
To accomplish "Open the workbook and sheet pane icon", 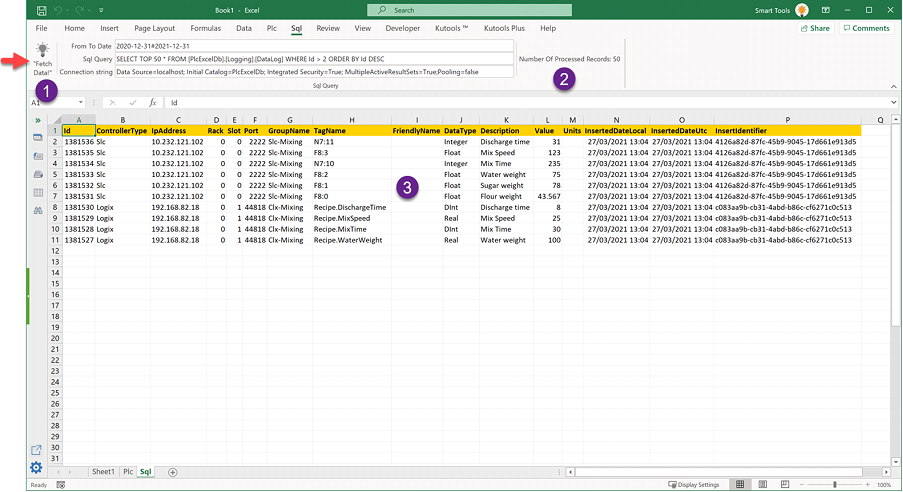I will (x=38, y=138).
